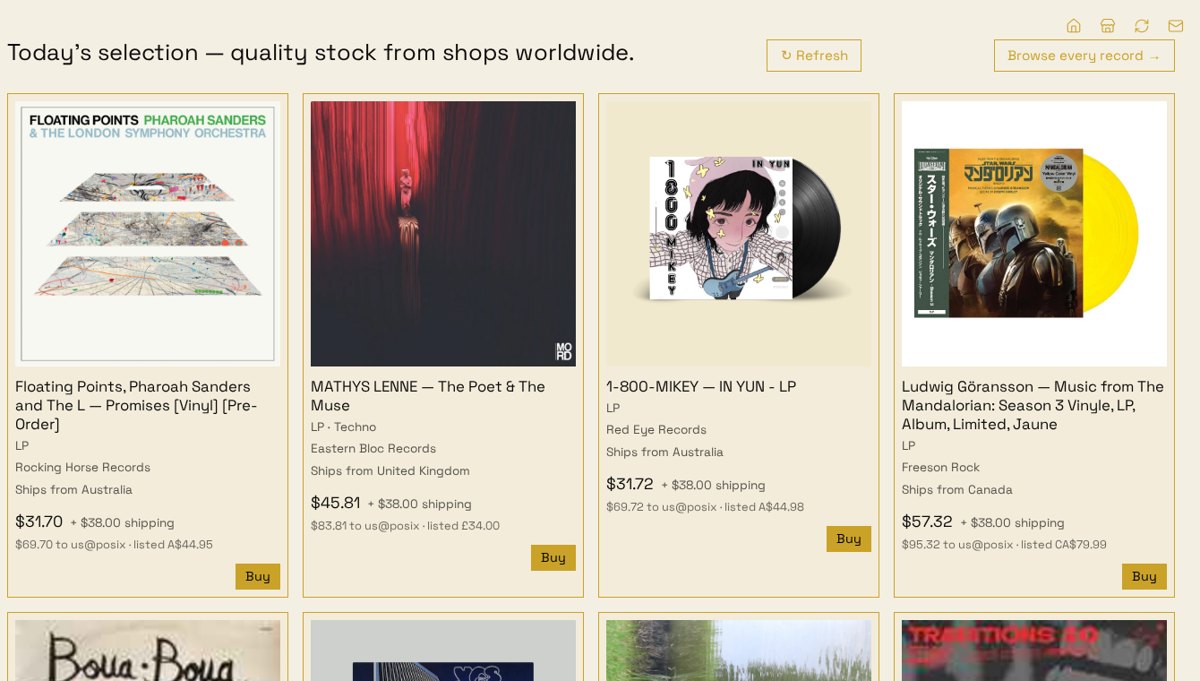This screenshot has height=681, width=1200.
Task: Buy the 1-800-MIKEY IN YUN LP
Action: 849,539
